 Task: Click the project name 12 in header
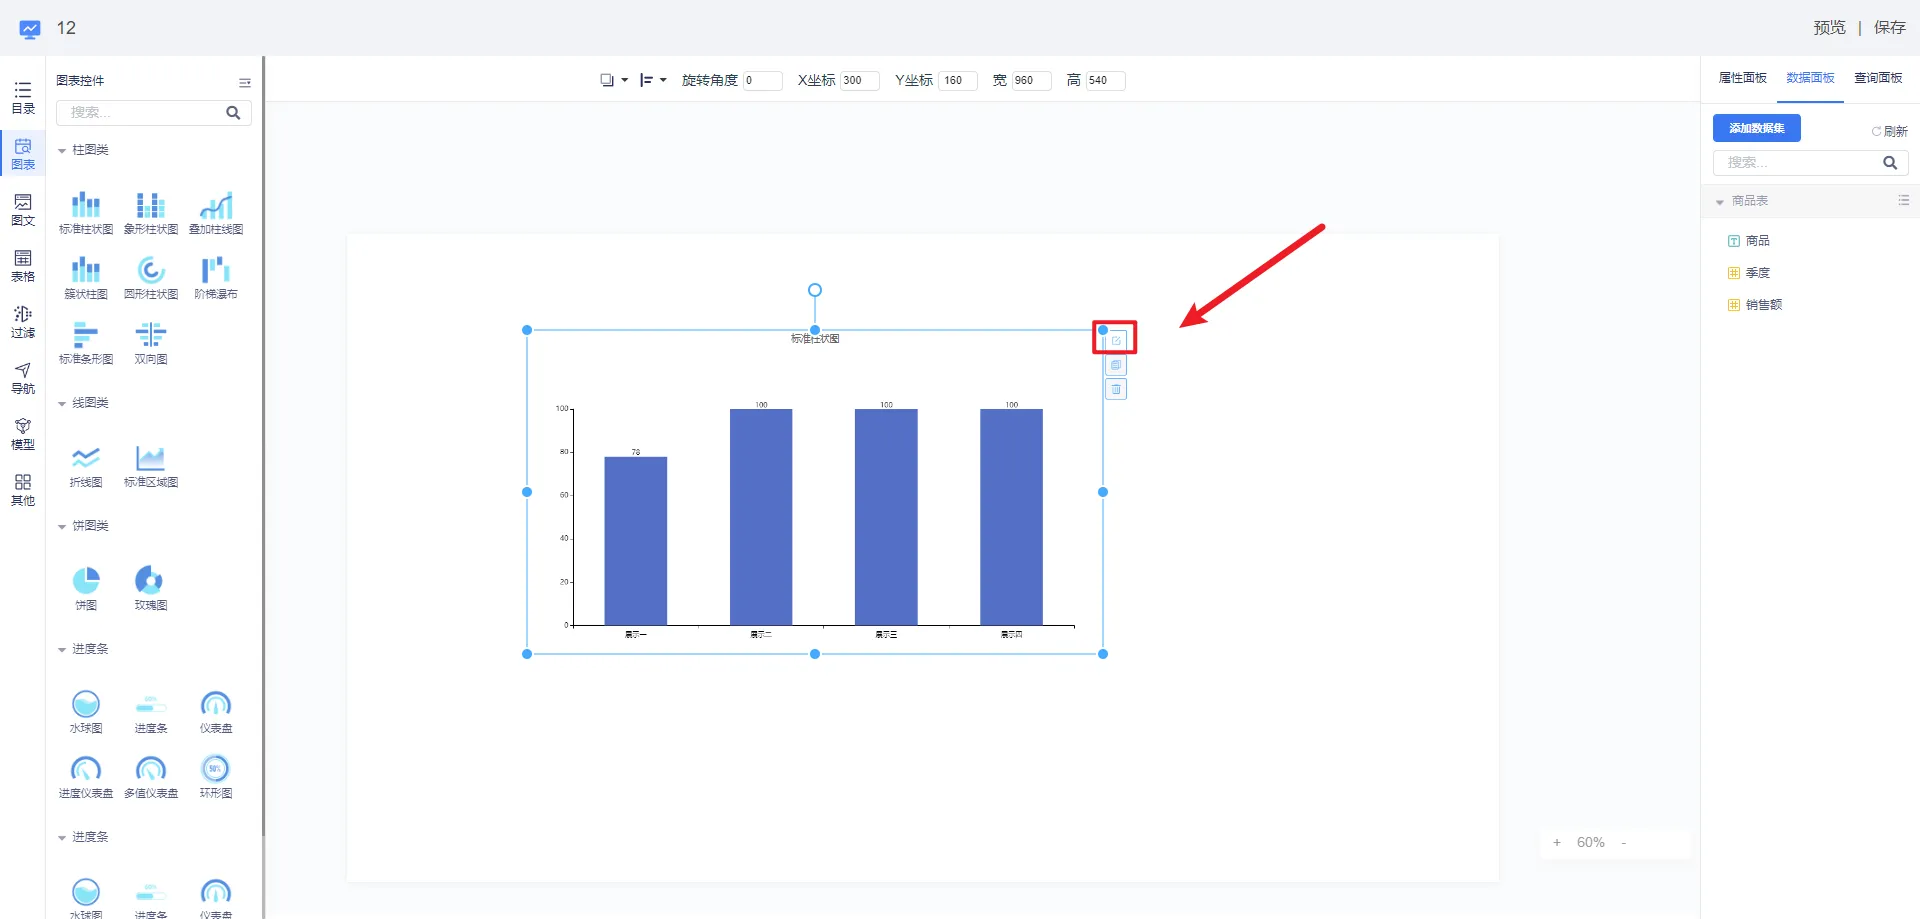click(66, 28)
